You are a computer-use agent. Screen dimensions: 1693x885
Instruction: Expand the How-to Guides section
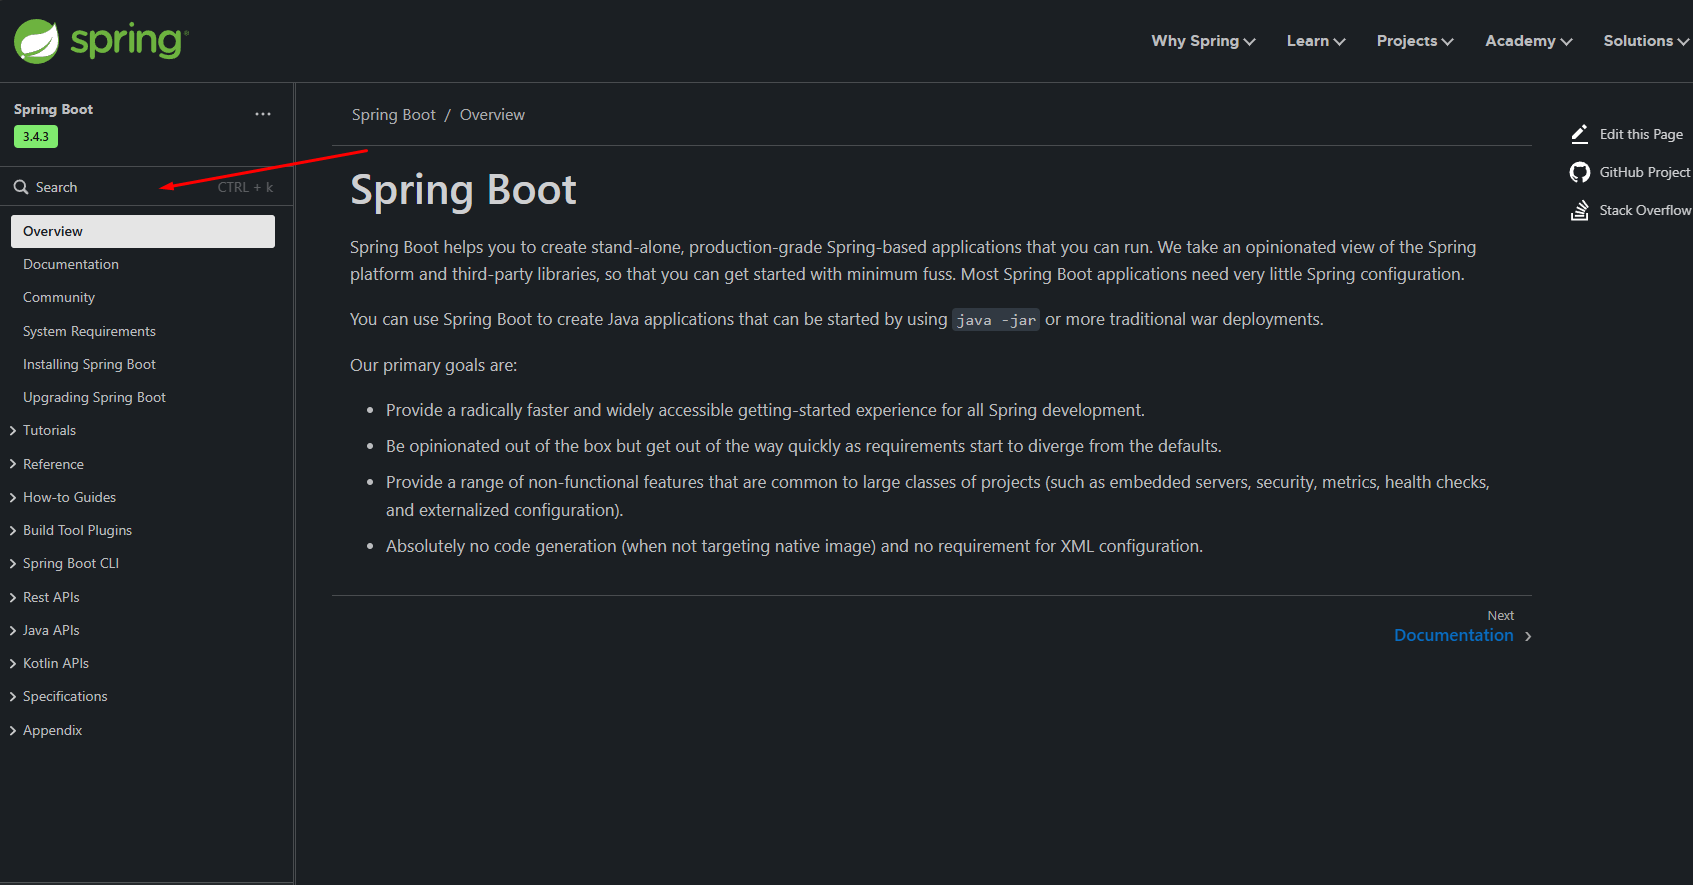coord(13,497)
